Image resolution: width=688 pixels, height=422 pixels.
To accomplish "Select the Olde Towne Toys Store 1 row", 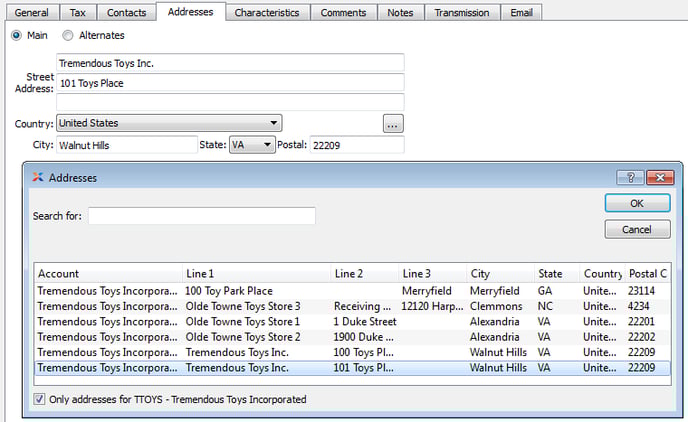I will point(352,322).
